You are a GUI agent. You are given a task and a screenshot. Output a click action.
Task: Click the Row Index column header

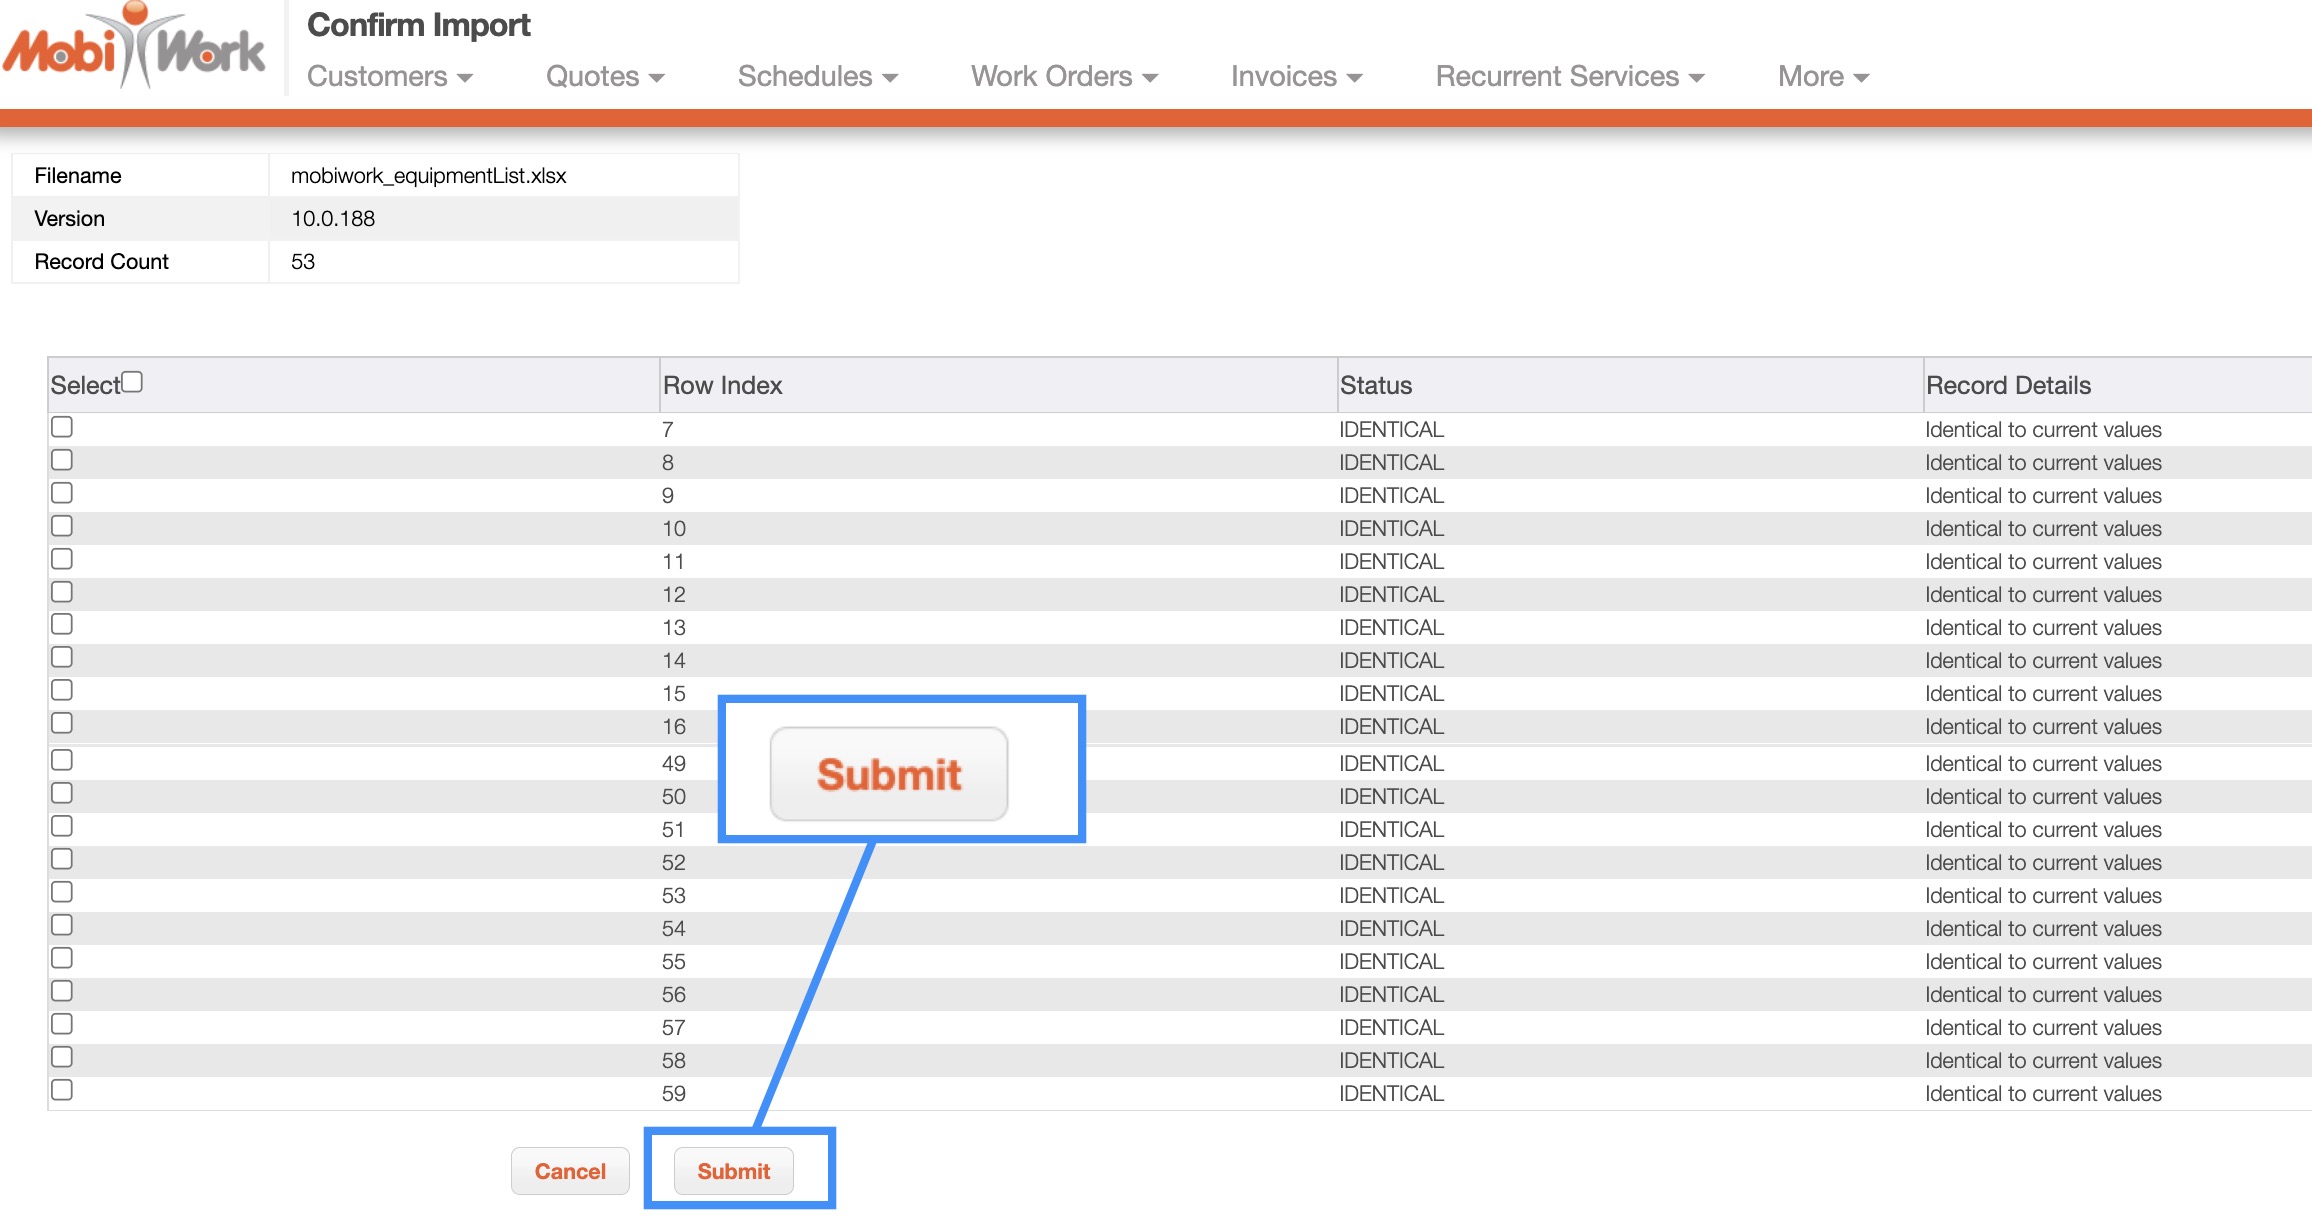coord(722,386)
